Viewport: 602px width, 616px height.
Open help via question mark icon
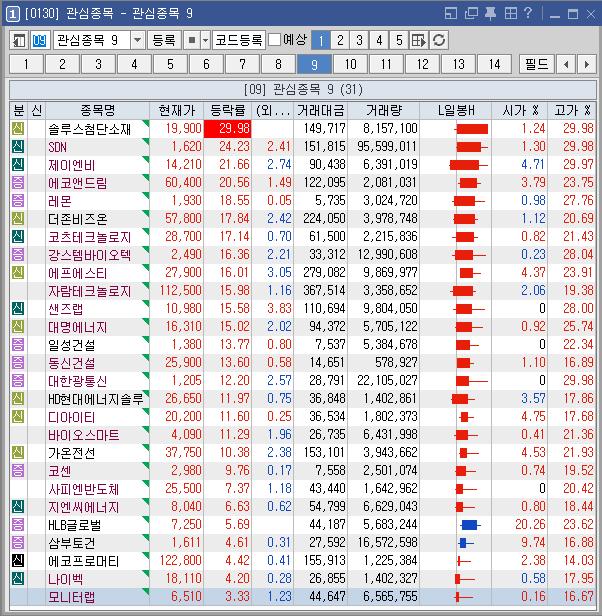pyautogui.click(x=528, y=13)
